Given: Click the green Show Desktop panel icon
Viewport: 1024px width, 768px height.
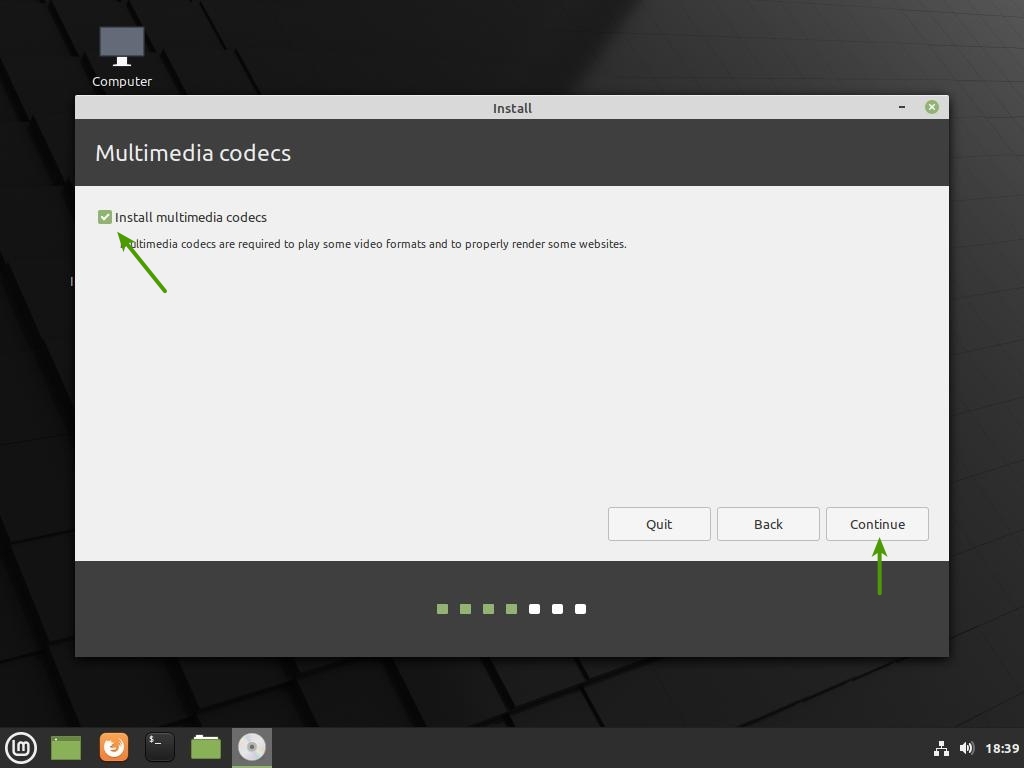Looking at the screenshot, I should tap(66, 747).
